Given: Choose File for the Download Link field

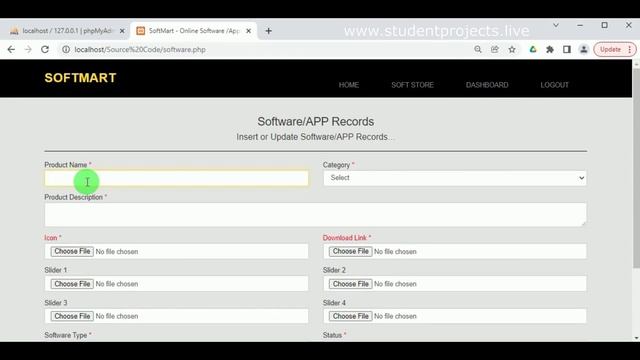Looking at the screenshot, I should [x=351, y=251].
